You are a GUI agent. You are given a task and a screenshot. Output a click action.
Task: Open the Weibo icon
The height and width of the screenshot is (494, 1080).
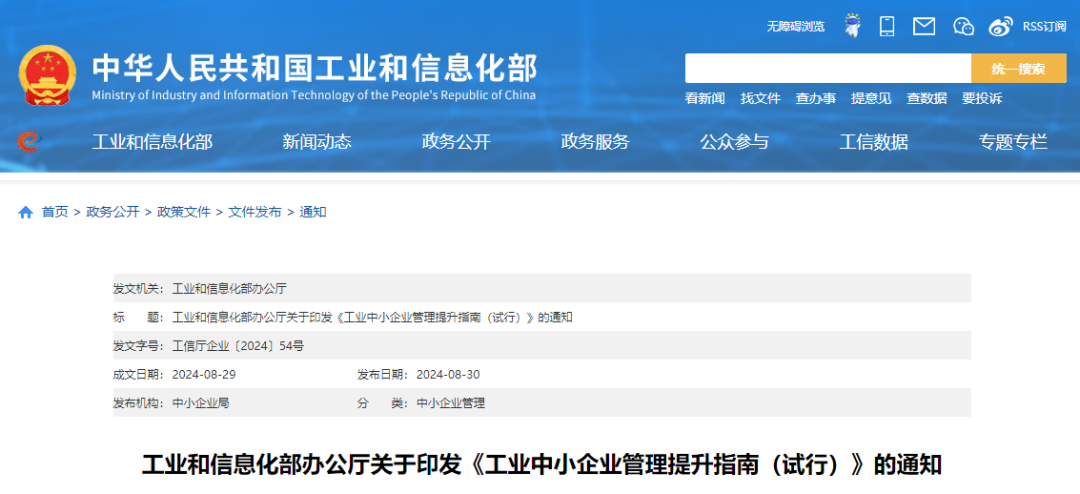point(1000,27)
